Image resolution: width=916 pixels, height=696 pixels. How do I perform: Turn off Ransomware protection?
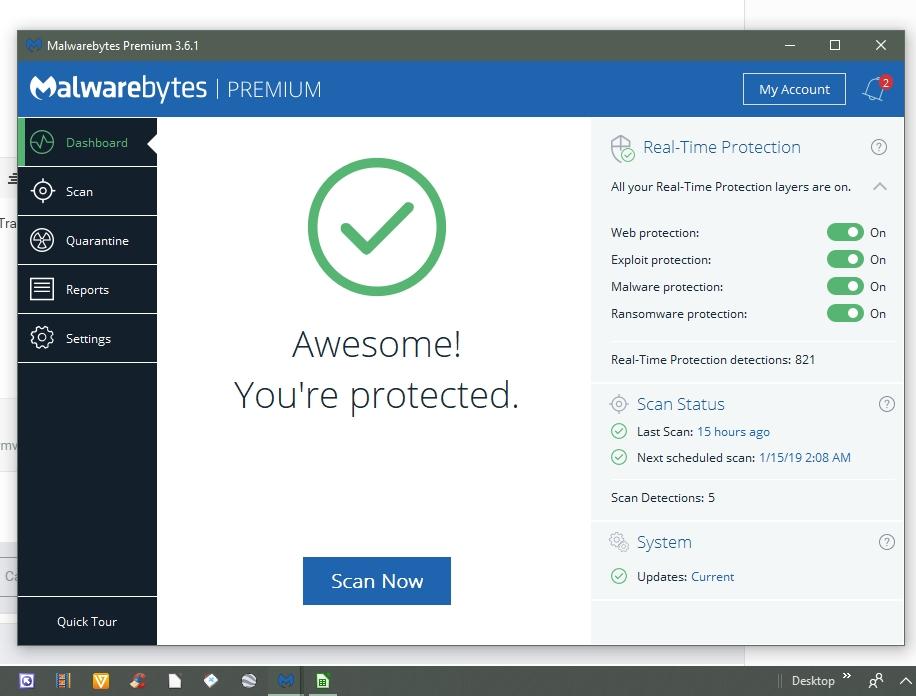click(x=846, y=313)
